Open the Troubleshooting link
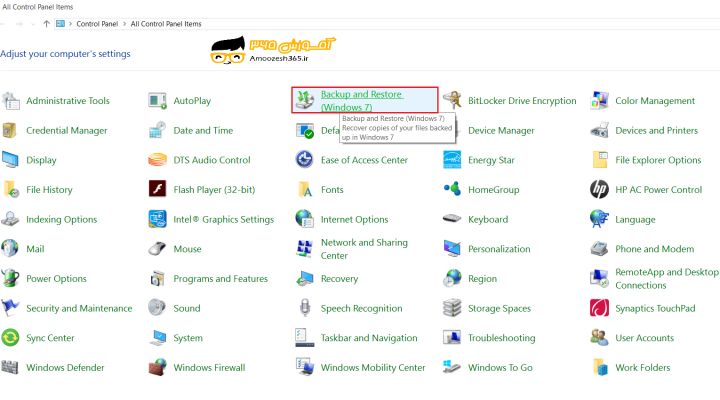 501,338
